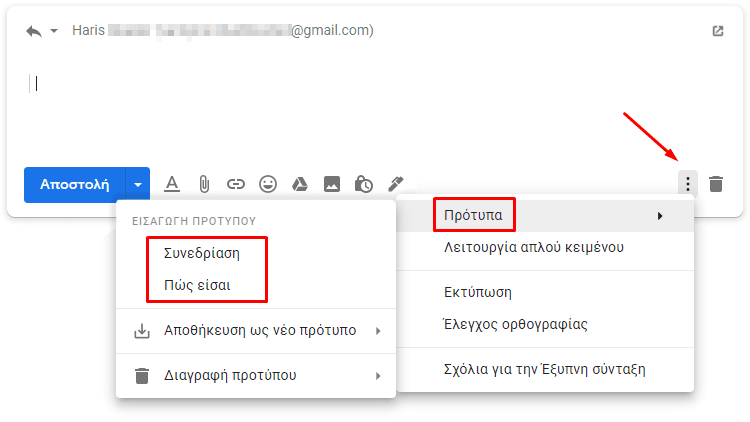
Task: Expand the arrow next to Πρότυπα
Action: coord(660,216)
